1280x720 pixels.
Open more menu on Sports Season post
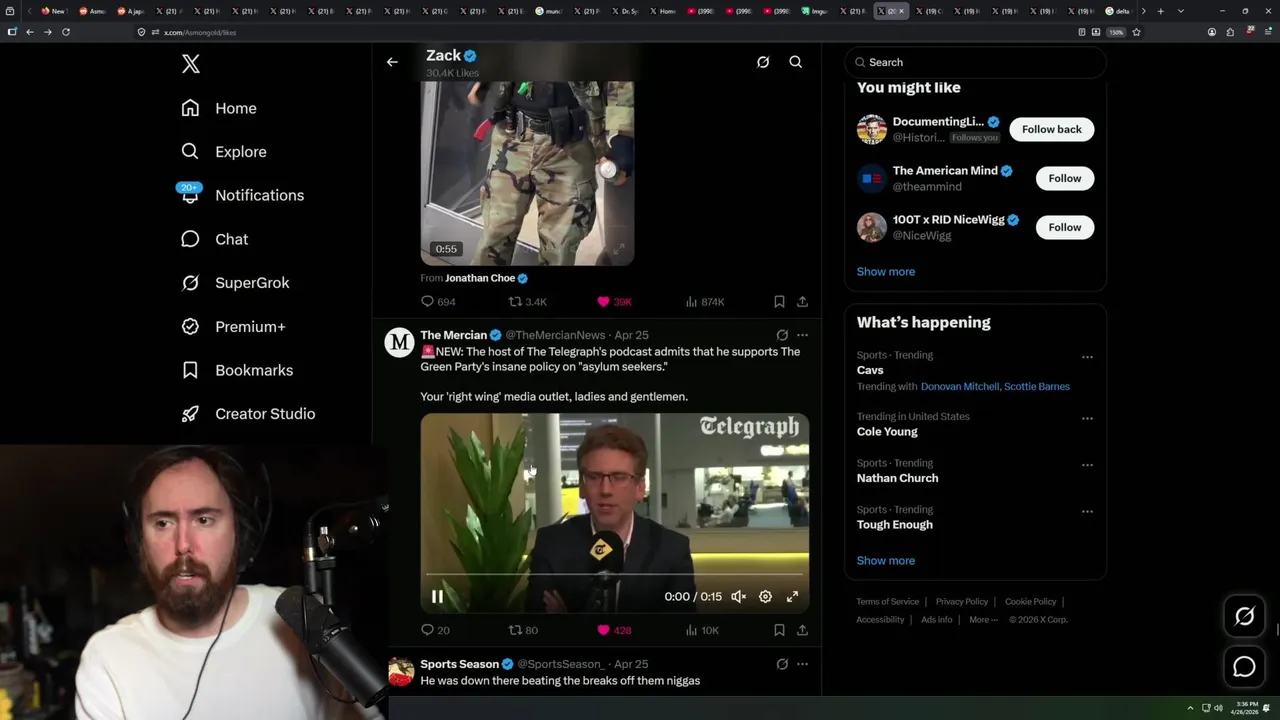click(802, 664)
